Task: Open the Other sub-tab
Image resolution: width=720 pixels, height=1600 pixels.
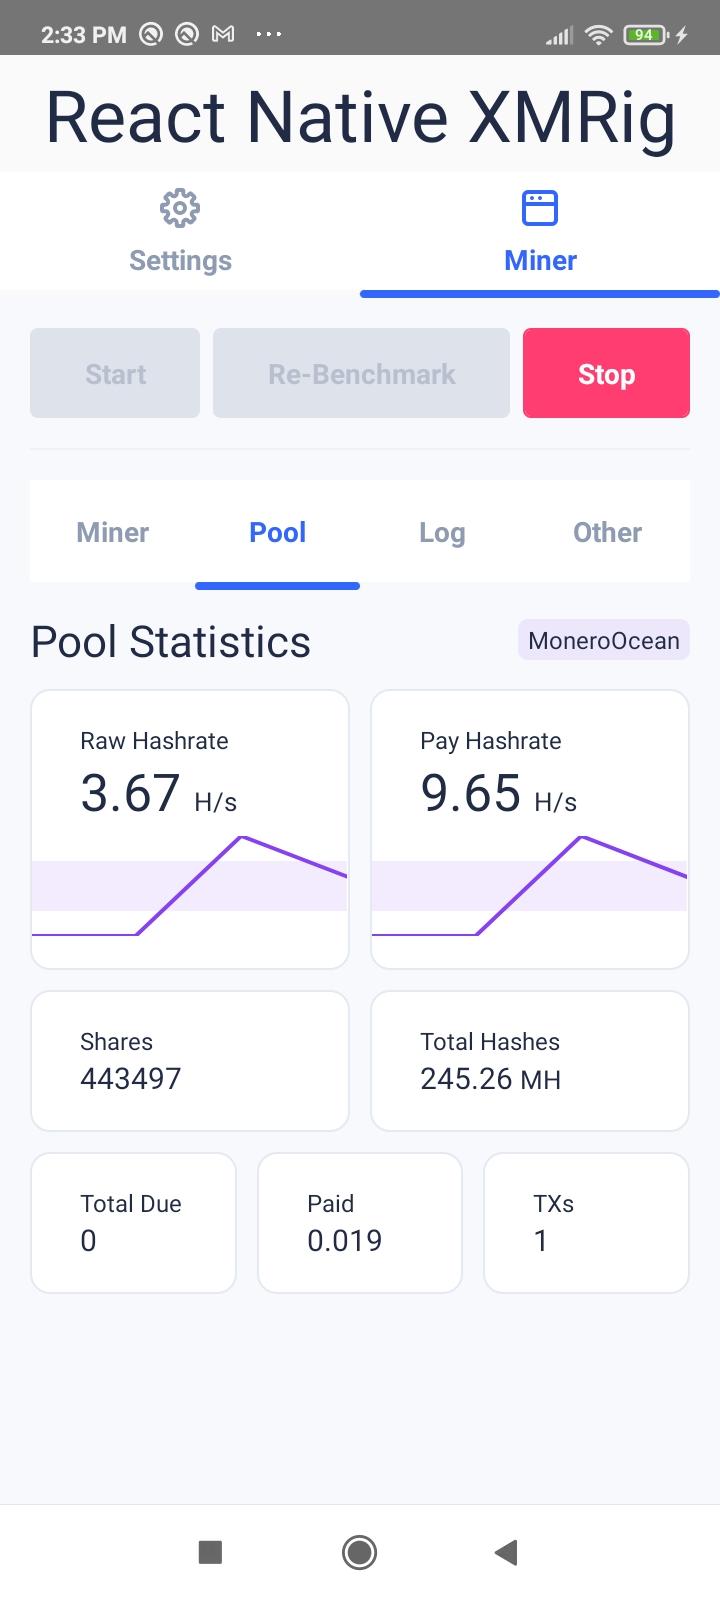Action: (607, 532)
